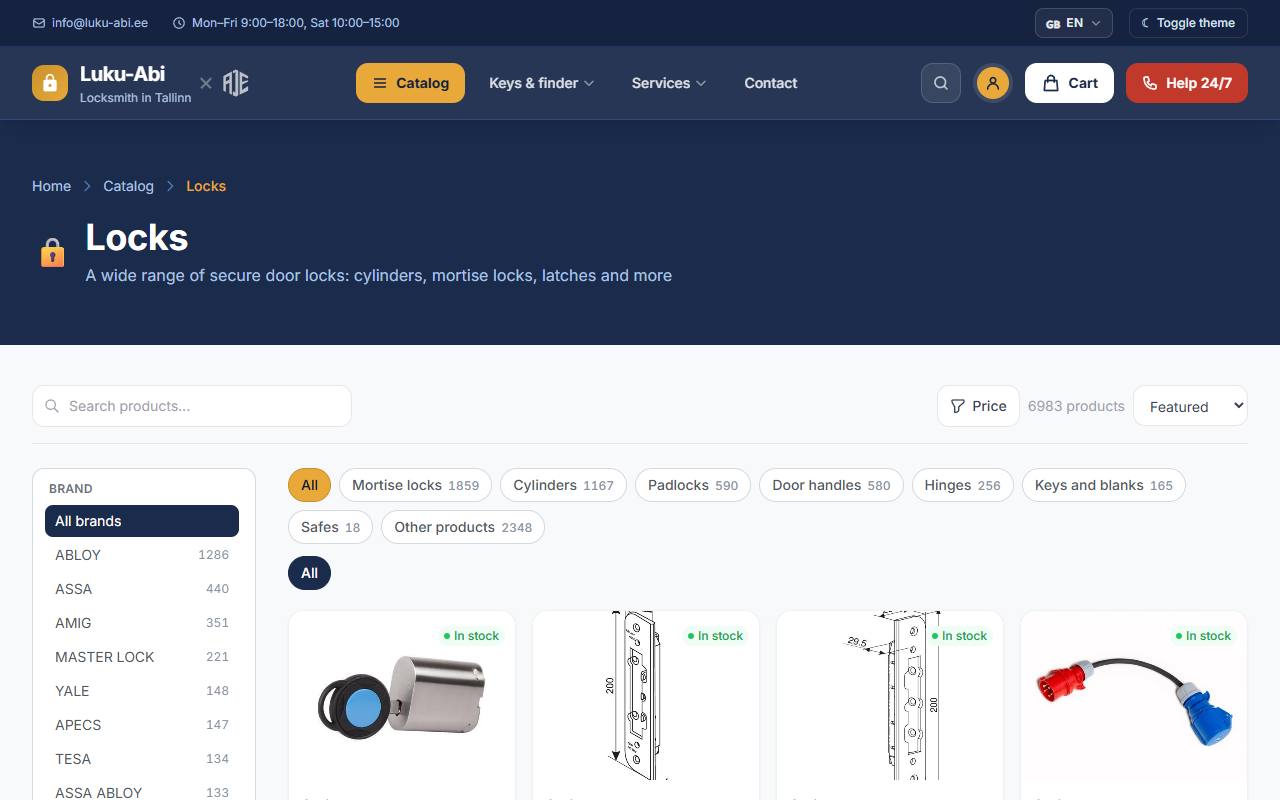Go to Catalog breadcrumb link
Screen dimensions: 1280x800
pyautogui.click(x=128, y=186)
